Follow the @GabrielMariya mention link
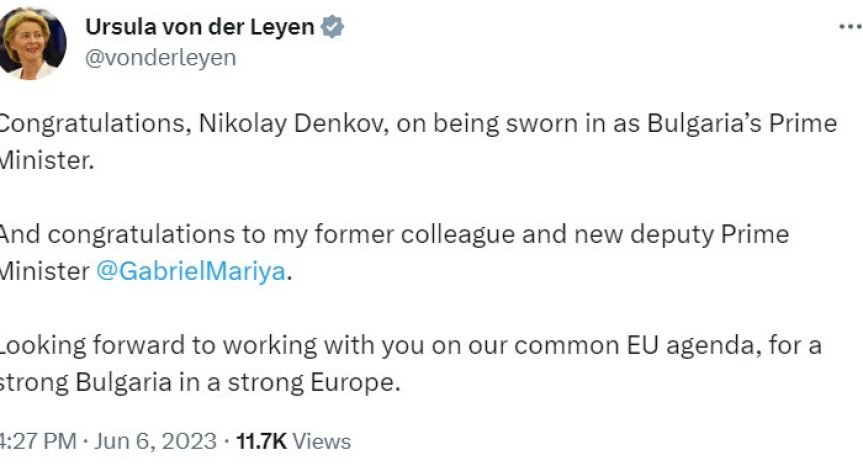Screen dimensions: 863x471 click(x=191, y=271)
